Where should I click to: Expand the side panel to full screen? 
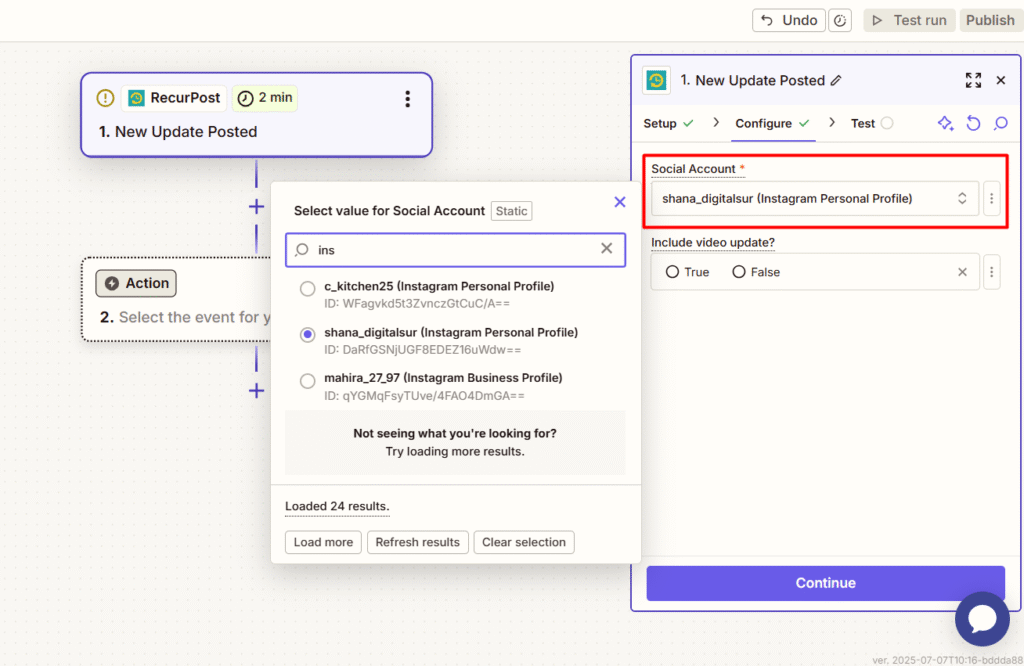click(x=973, y=80)
